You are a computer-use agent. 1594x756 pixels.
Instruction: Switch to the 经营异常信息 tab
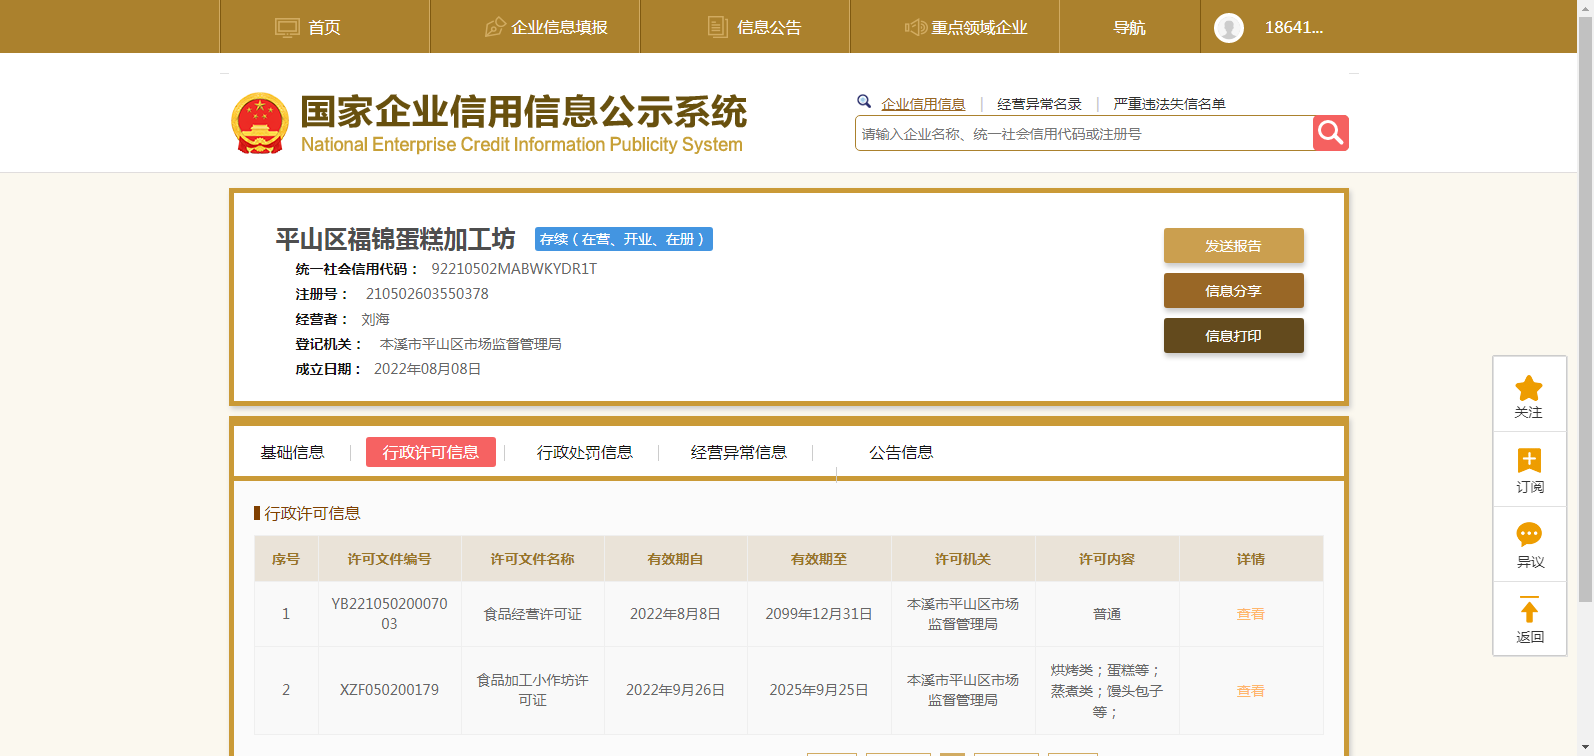739,452
